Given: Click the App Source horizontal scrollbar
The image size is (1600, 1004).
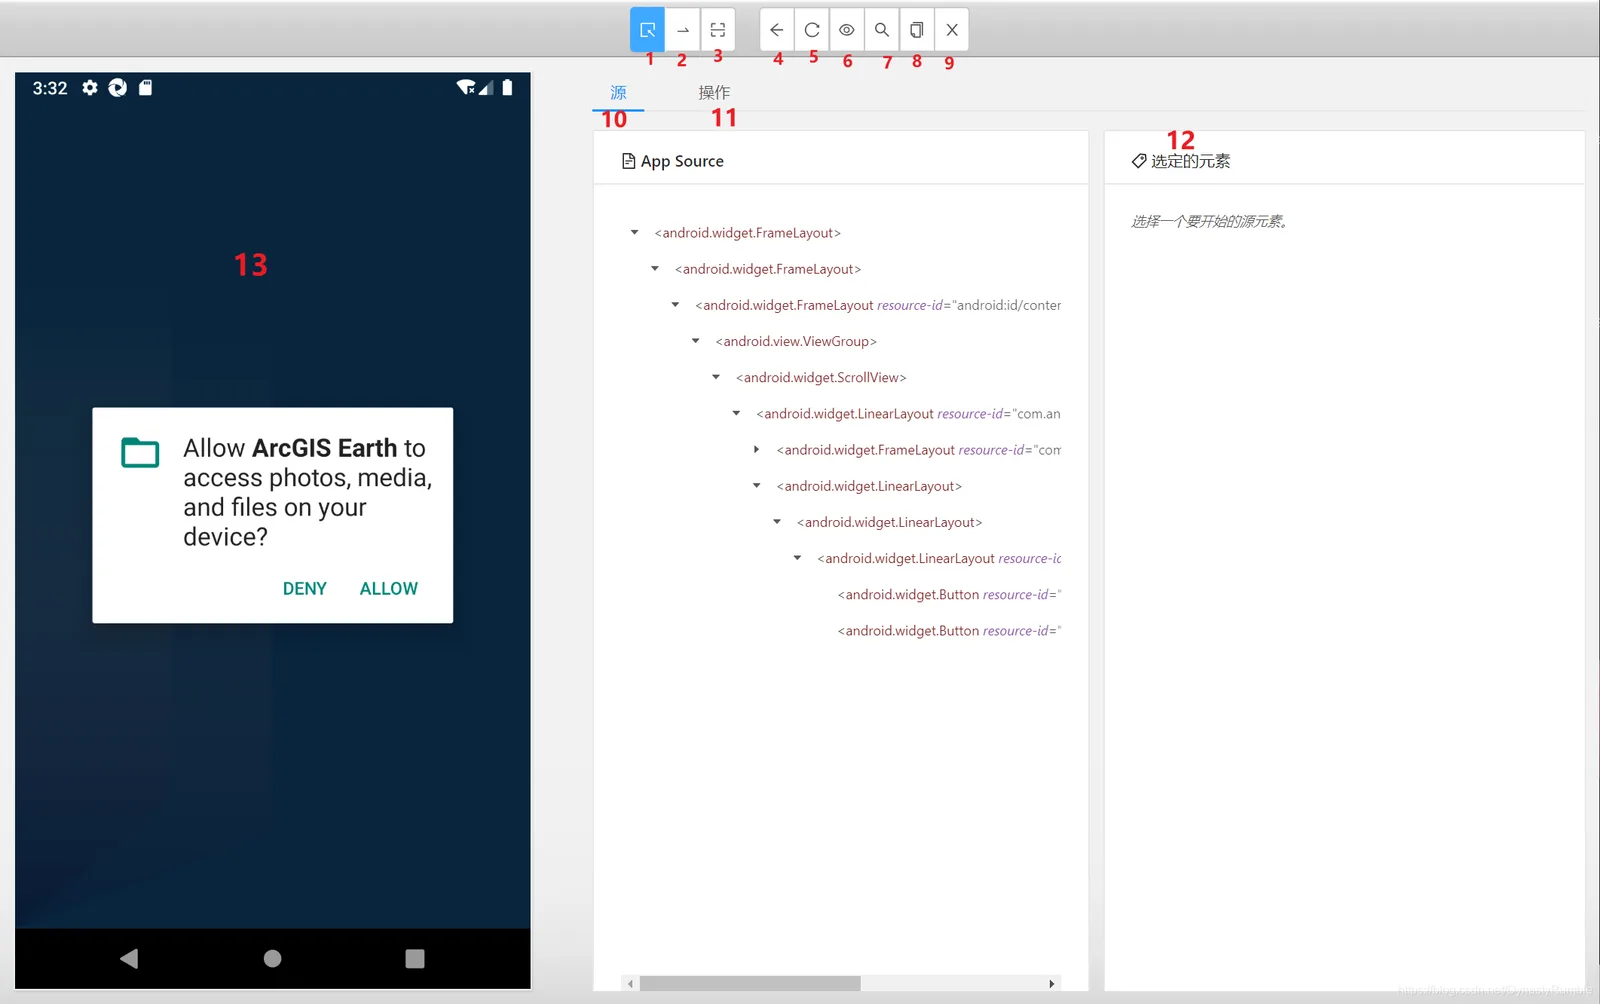Looking at the screenshot, I should pos(750,984).
